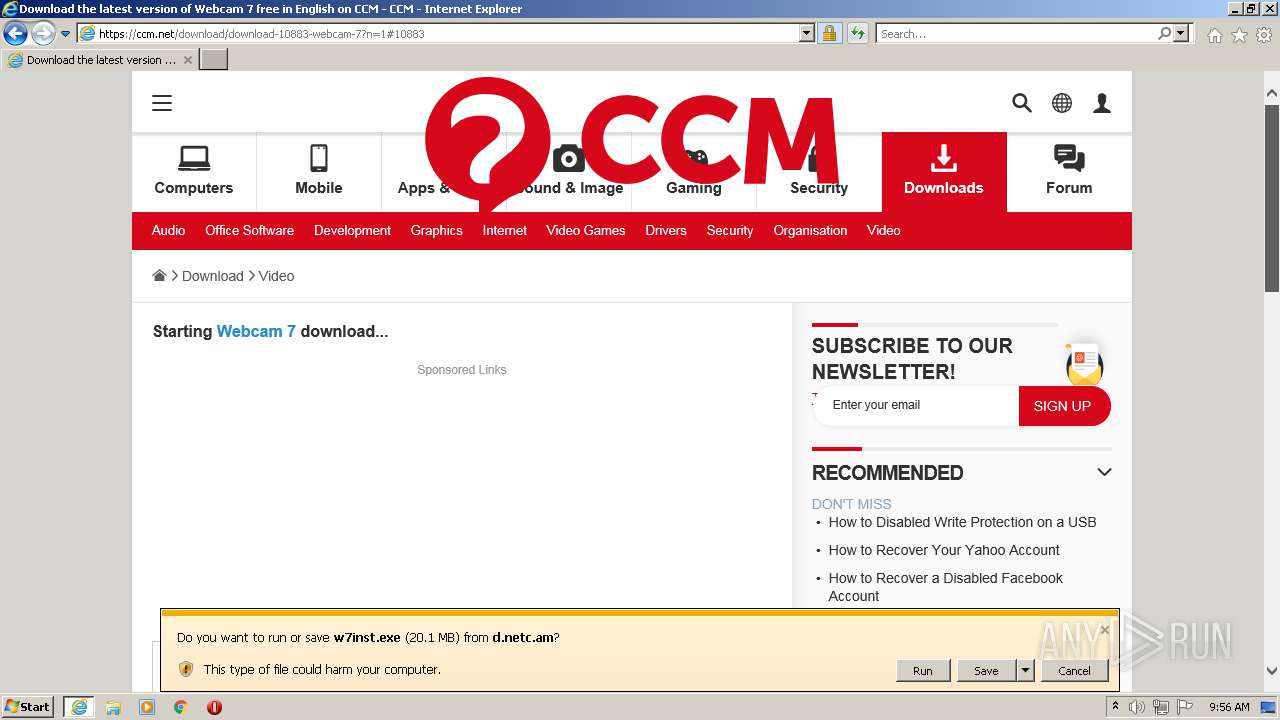This screenshot has width=1280, height=720.
Task: Close the download notification bar
Action: [1104, 629]
